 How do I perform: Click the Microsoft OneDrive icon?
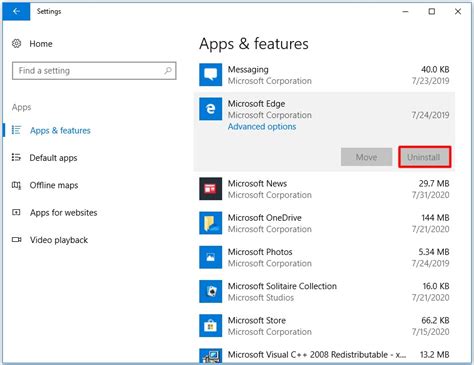coord(211,223)
